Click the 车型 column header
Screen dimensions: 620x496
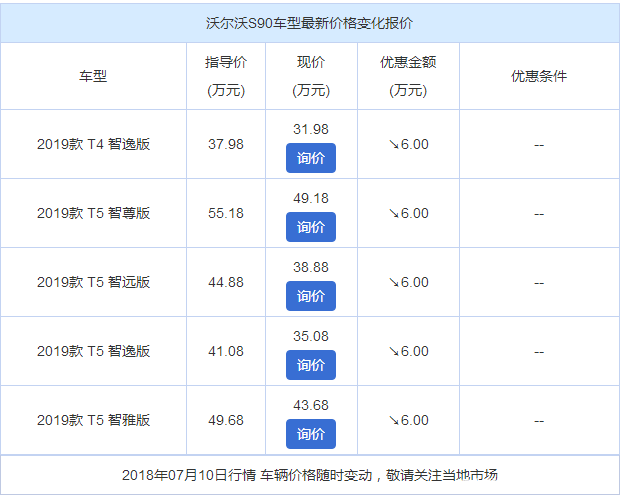[x=93, y=76]
